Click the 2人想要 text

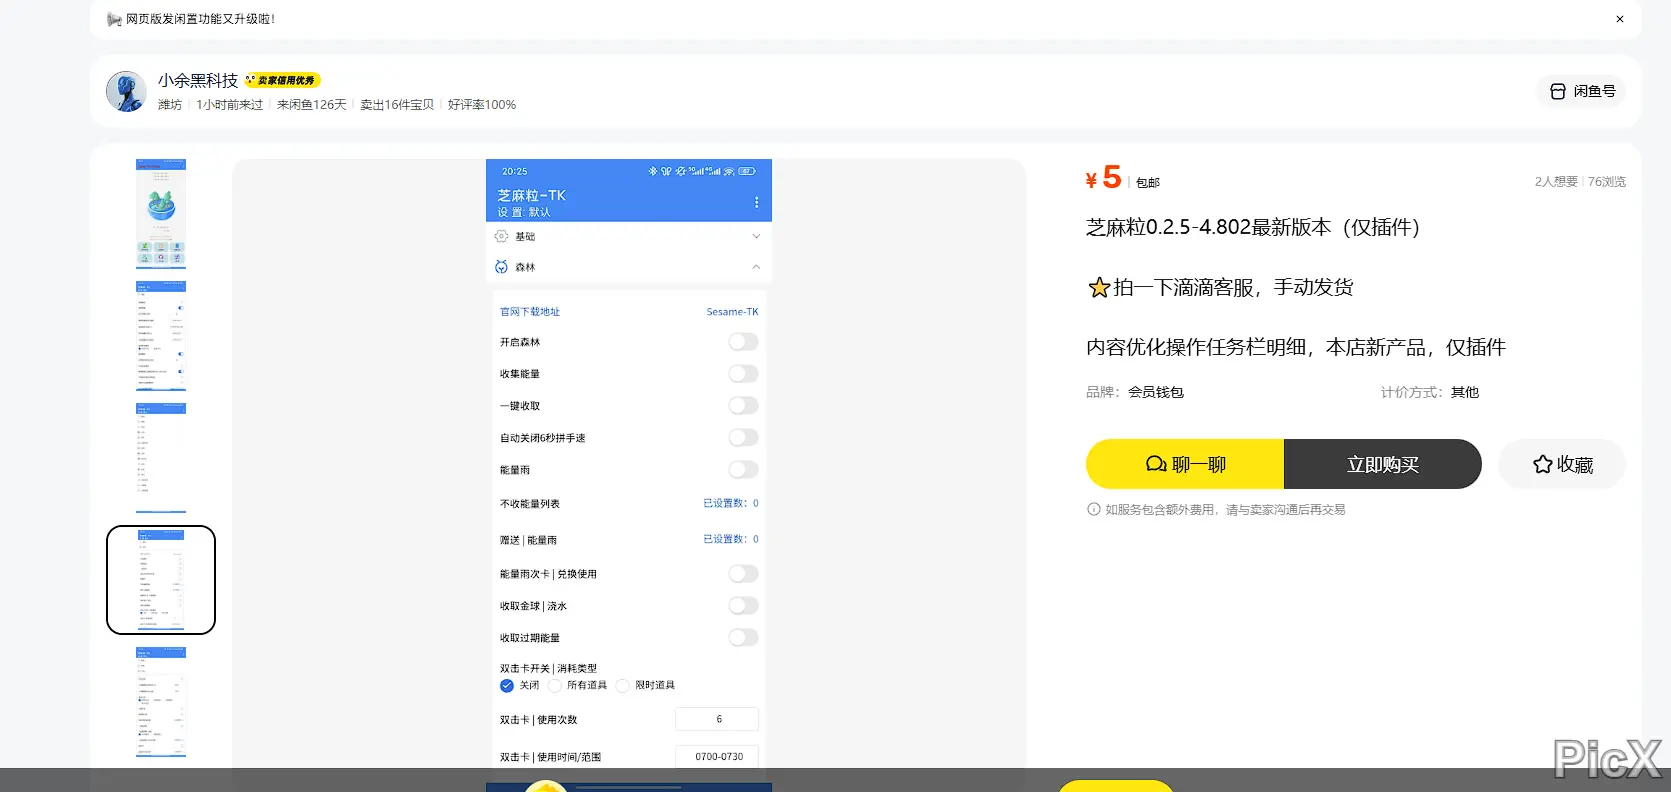(x=1556, y=182)
